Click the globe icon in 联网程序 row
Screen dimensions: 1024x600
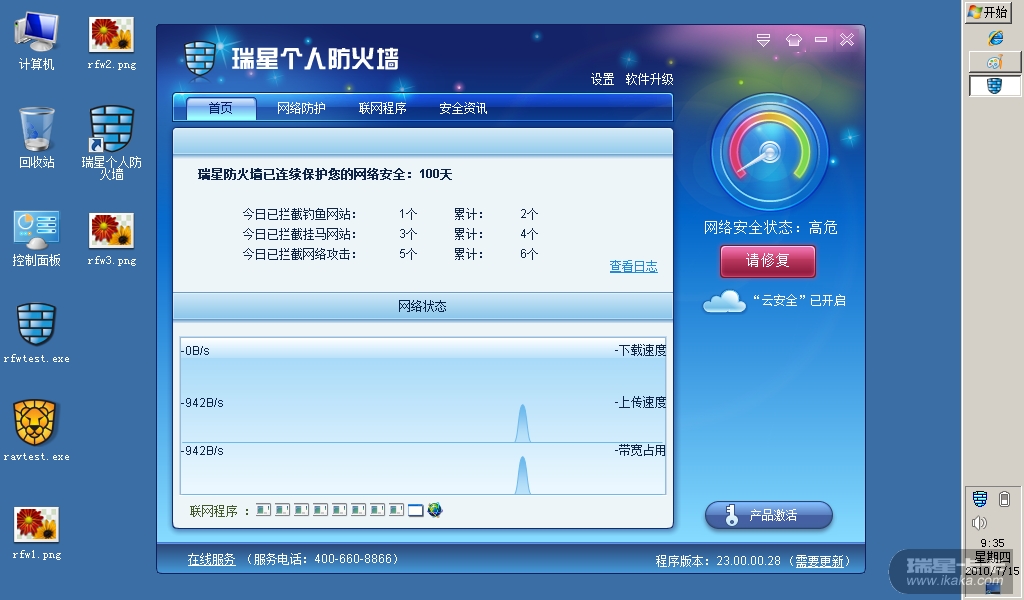click(435, 509)
